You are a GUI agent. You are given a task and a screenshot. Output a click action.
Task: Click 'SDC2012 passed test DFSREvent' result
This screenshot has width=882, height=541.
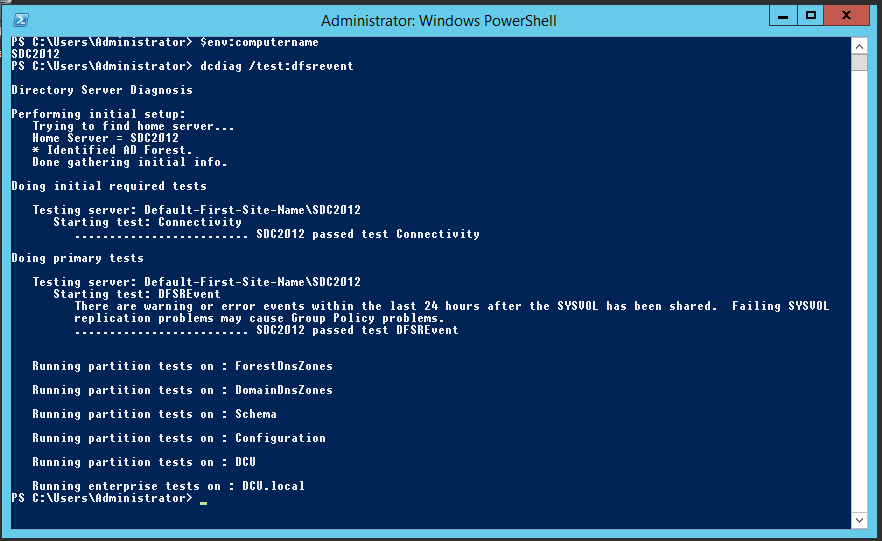tap(357, 330)
